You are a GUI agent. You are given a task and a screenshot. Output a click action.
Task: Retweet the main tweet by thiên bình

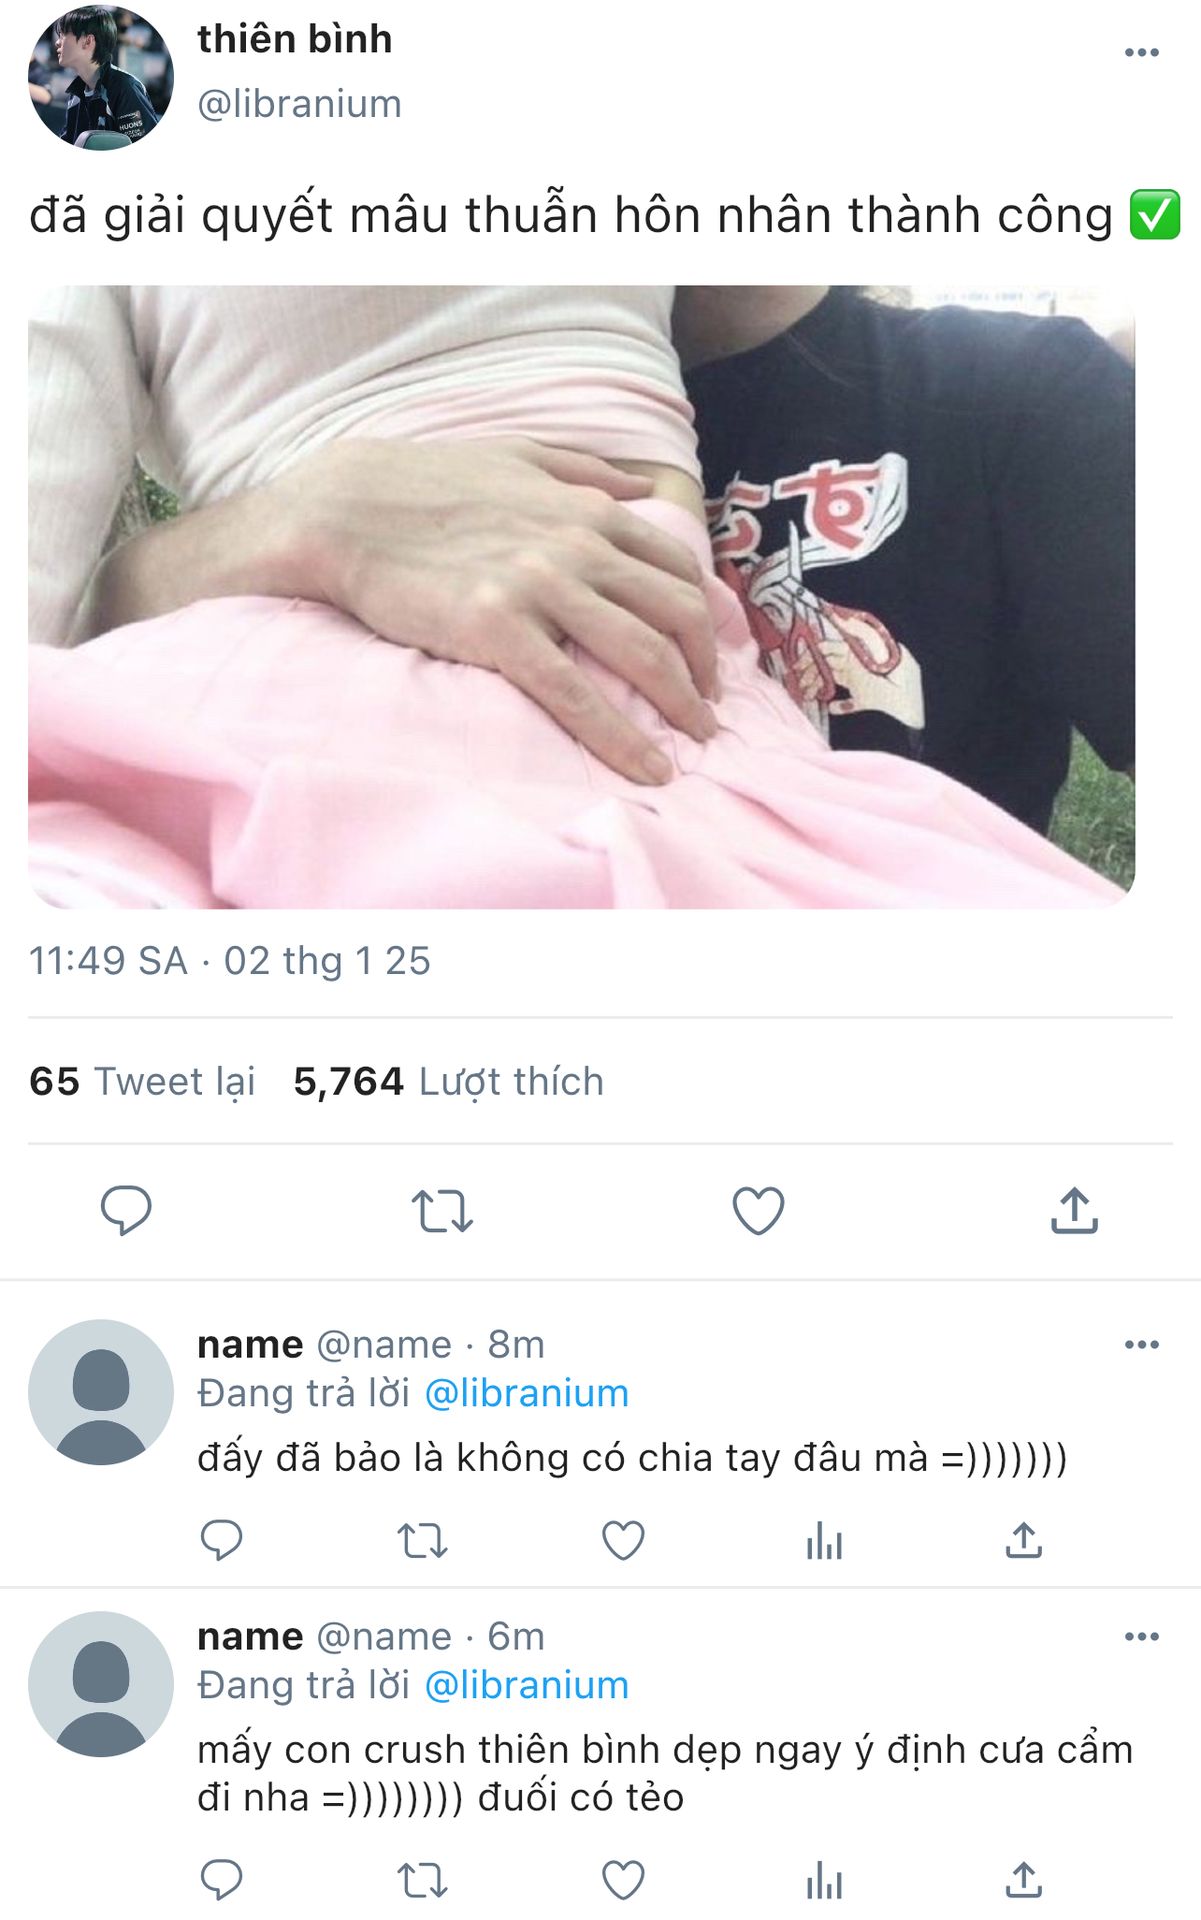coord(442,1211)
